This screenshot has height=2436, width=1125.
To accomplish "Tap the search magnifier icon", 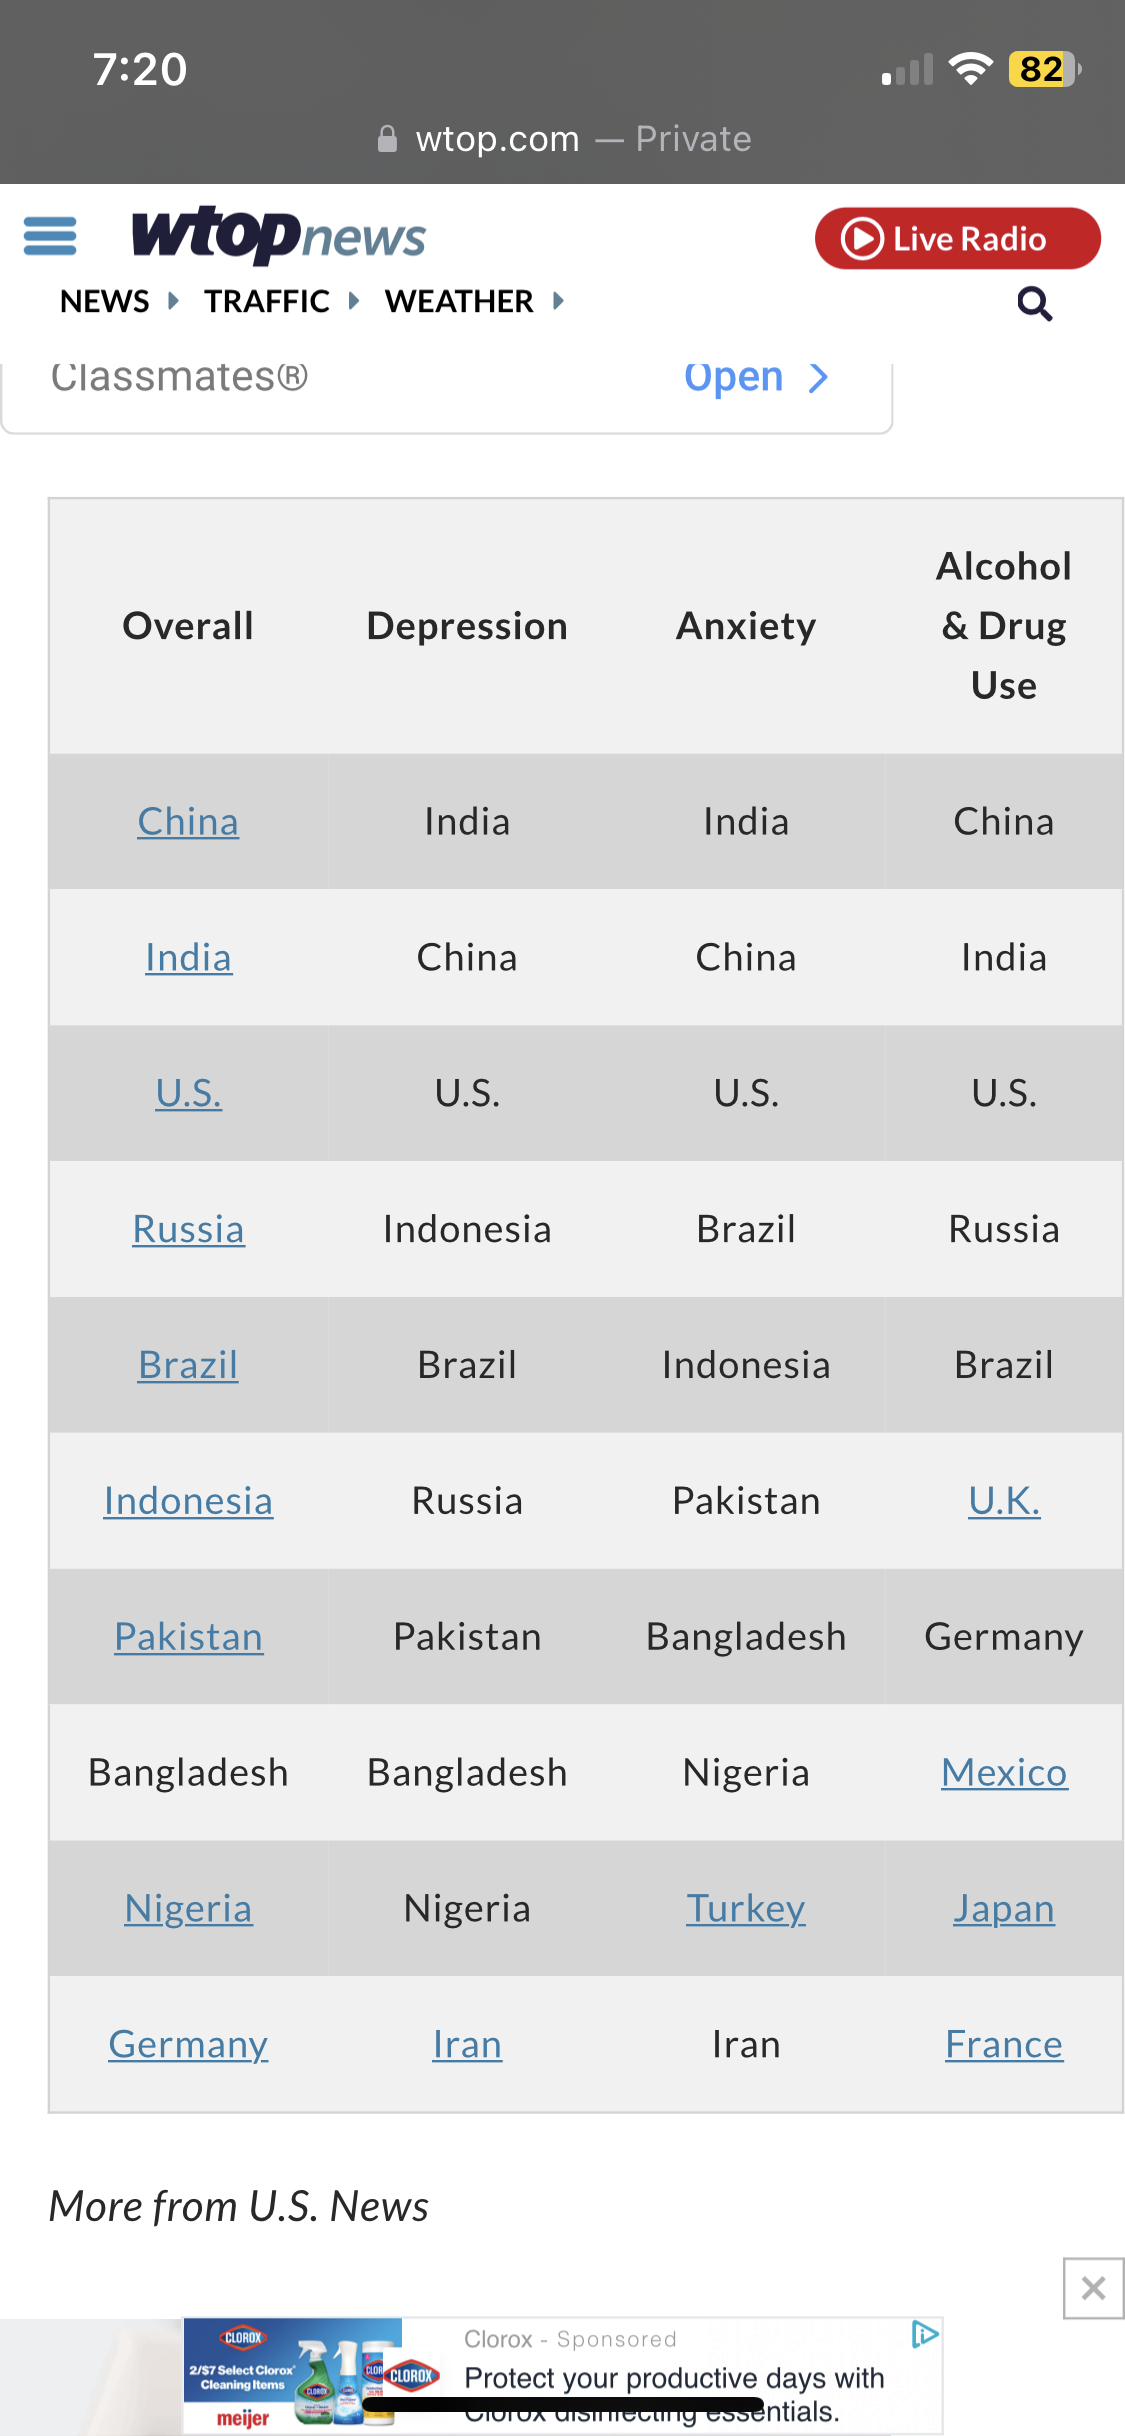I will coord(1034,303).
